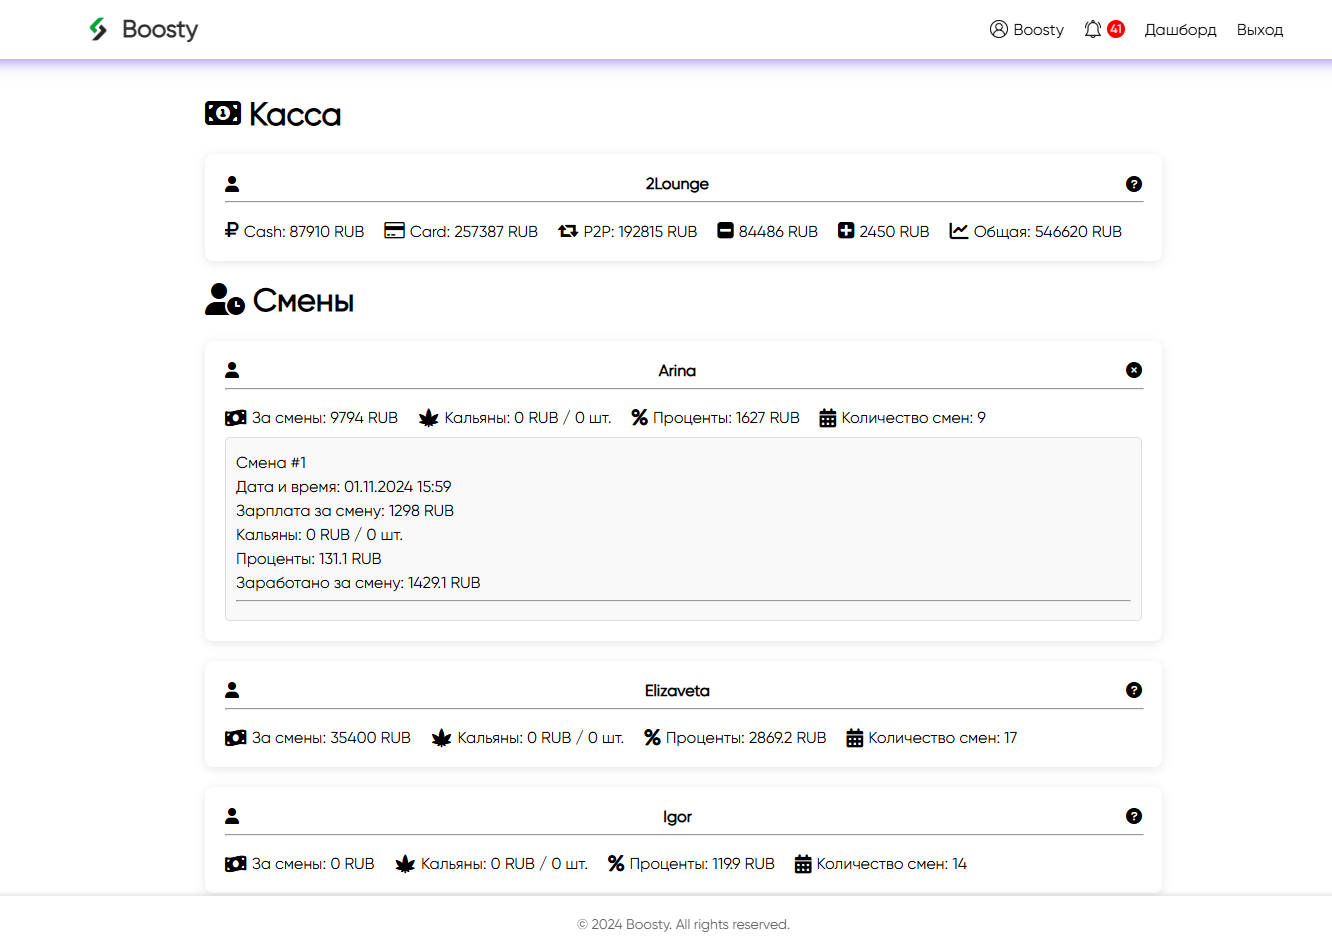Viewport: 1332px width, 951px height.
Task: Click credit card icon next to Card
Action: 394,231
